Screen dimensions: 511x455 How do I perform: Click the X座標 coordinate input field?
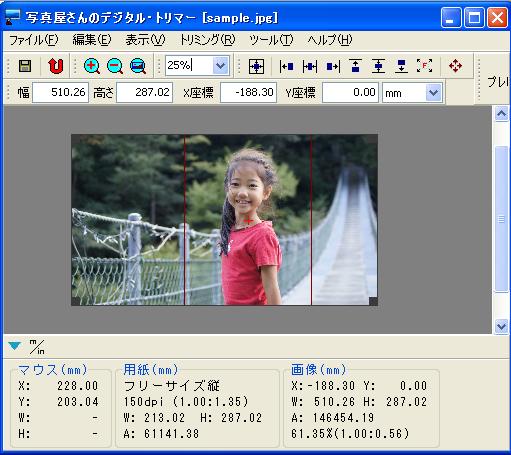coord(248,92)
